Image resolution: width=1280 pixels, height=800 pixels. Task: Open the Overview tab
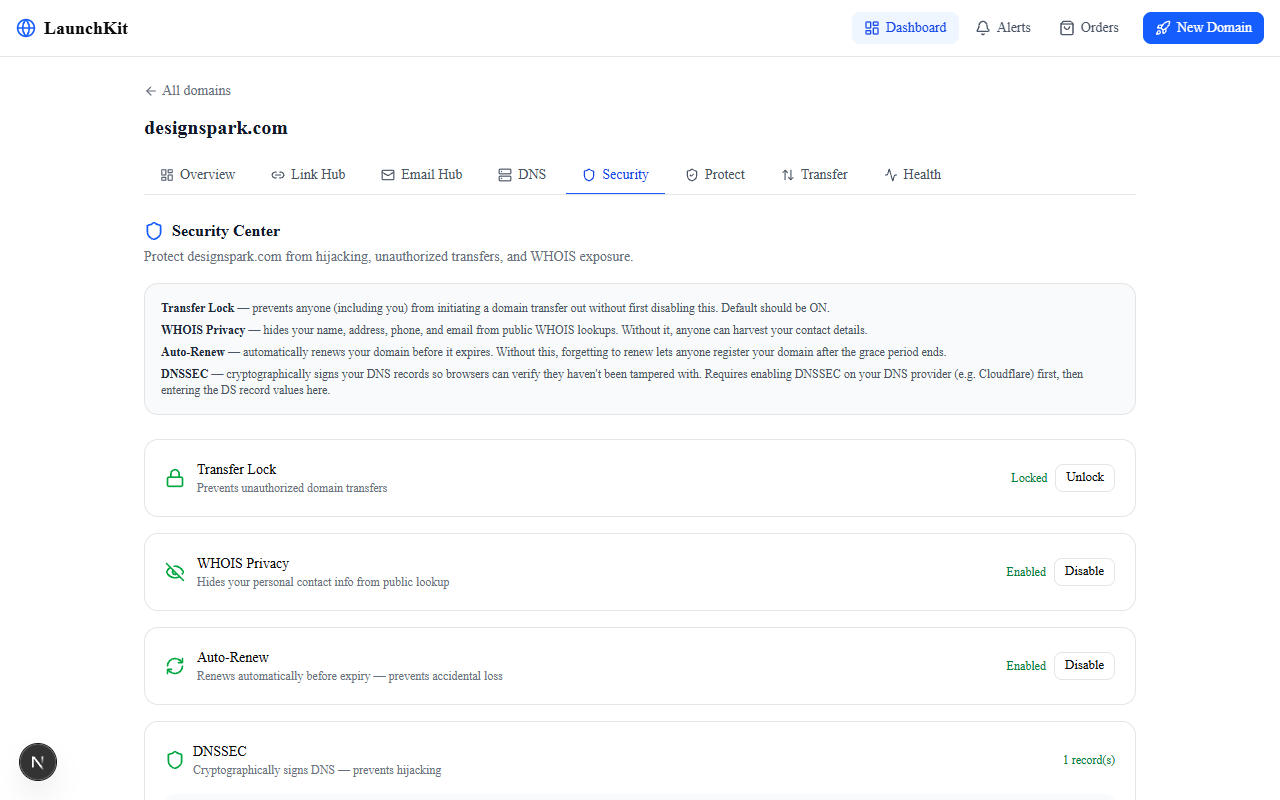(198, 175)
